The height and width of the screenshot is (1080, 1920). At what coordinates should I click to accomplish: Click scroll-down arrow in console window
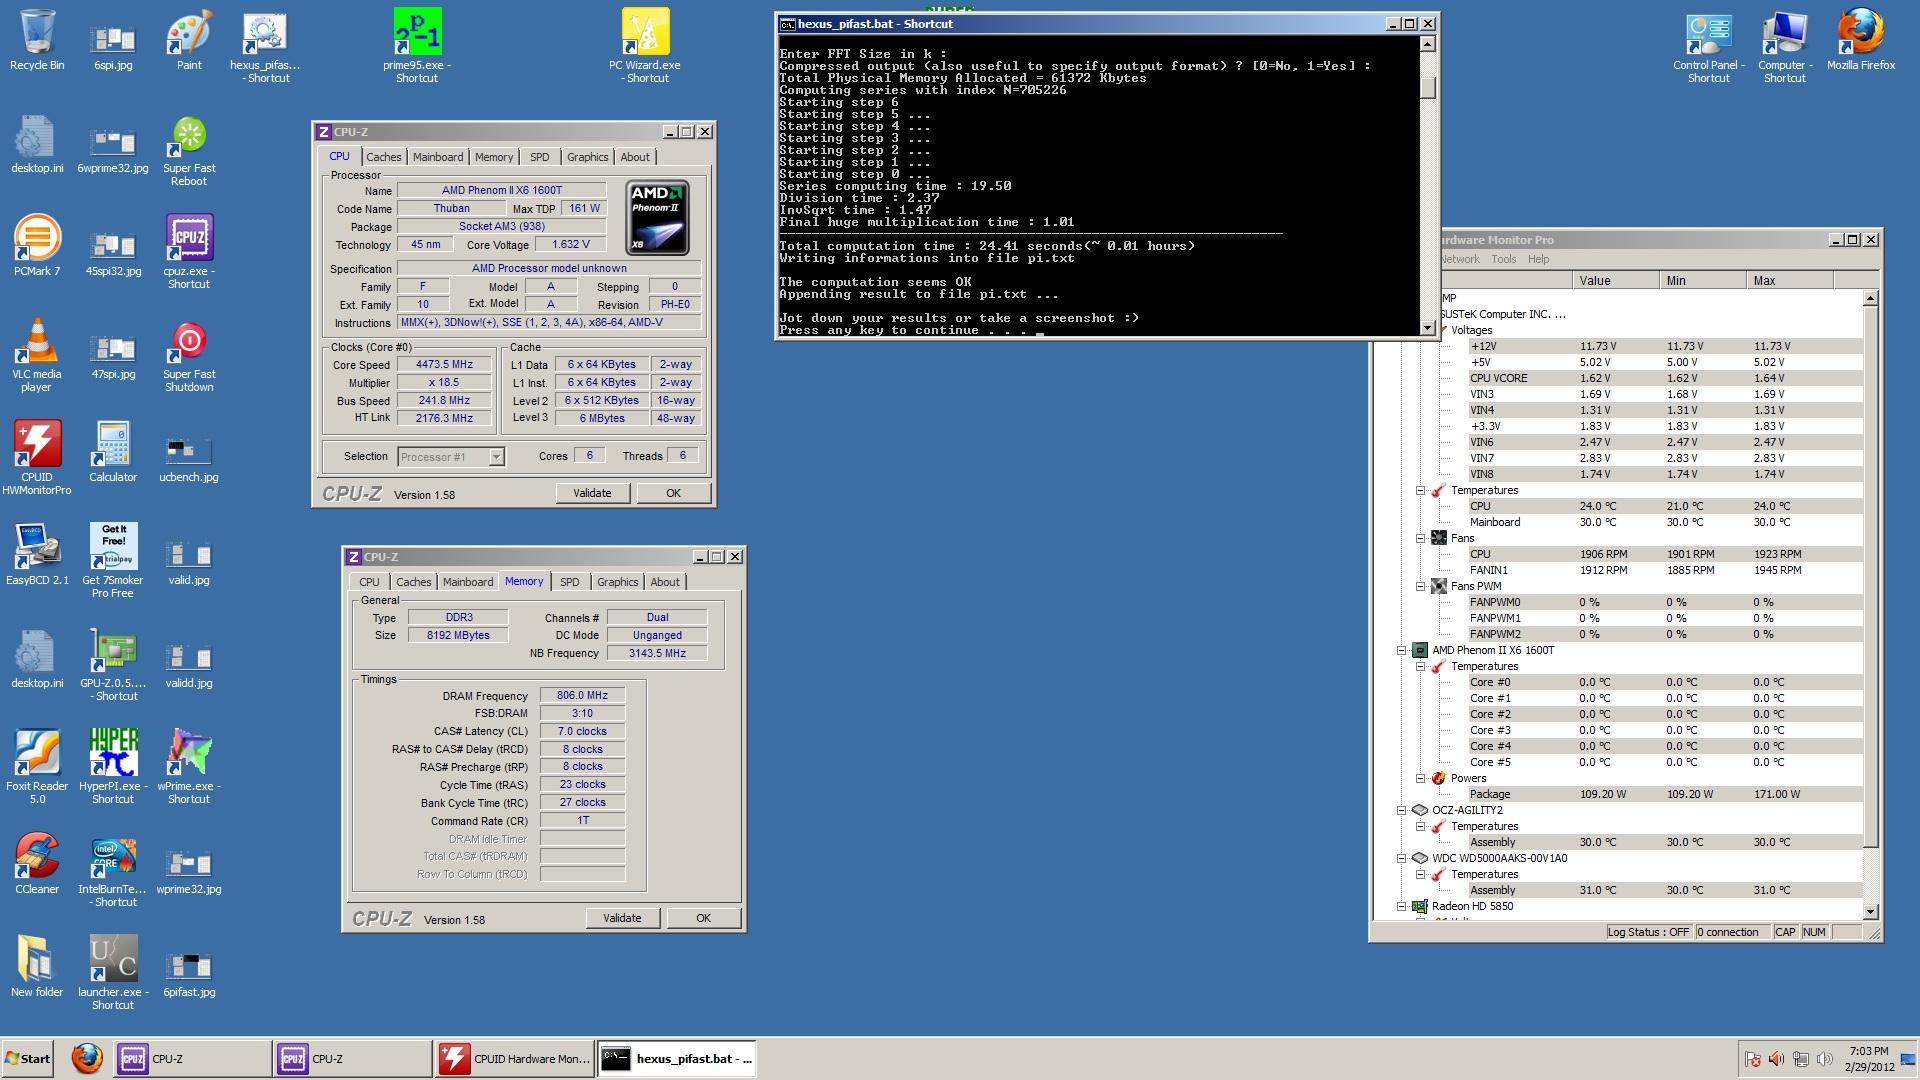pos(1428,327)
